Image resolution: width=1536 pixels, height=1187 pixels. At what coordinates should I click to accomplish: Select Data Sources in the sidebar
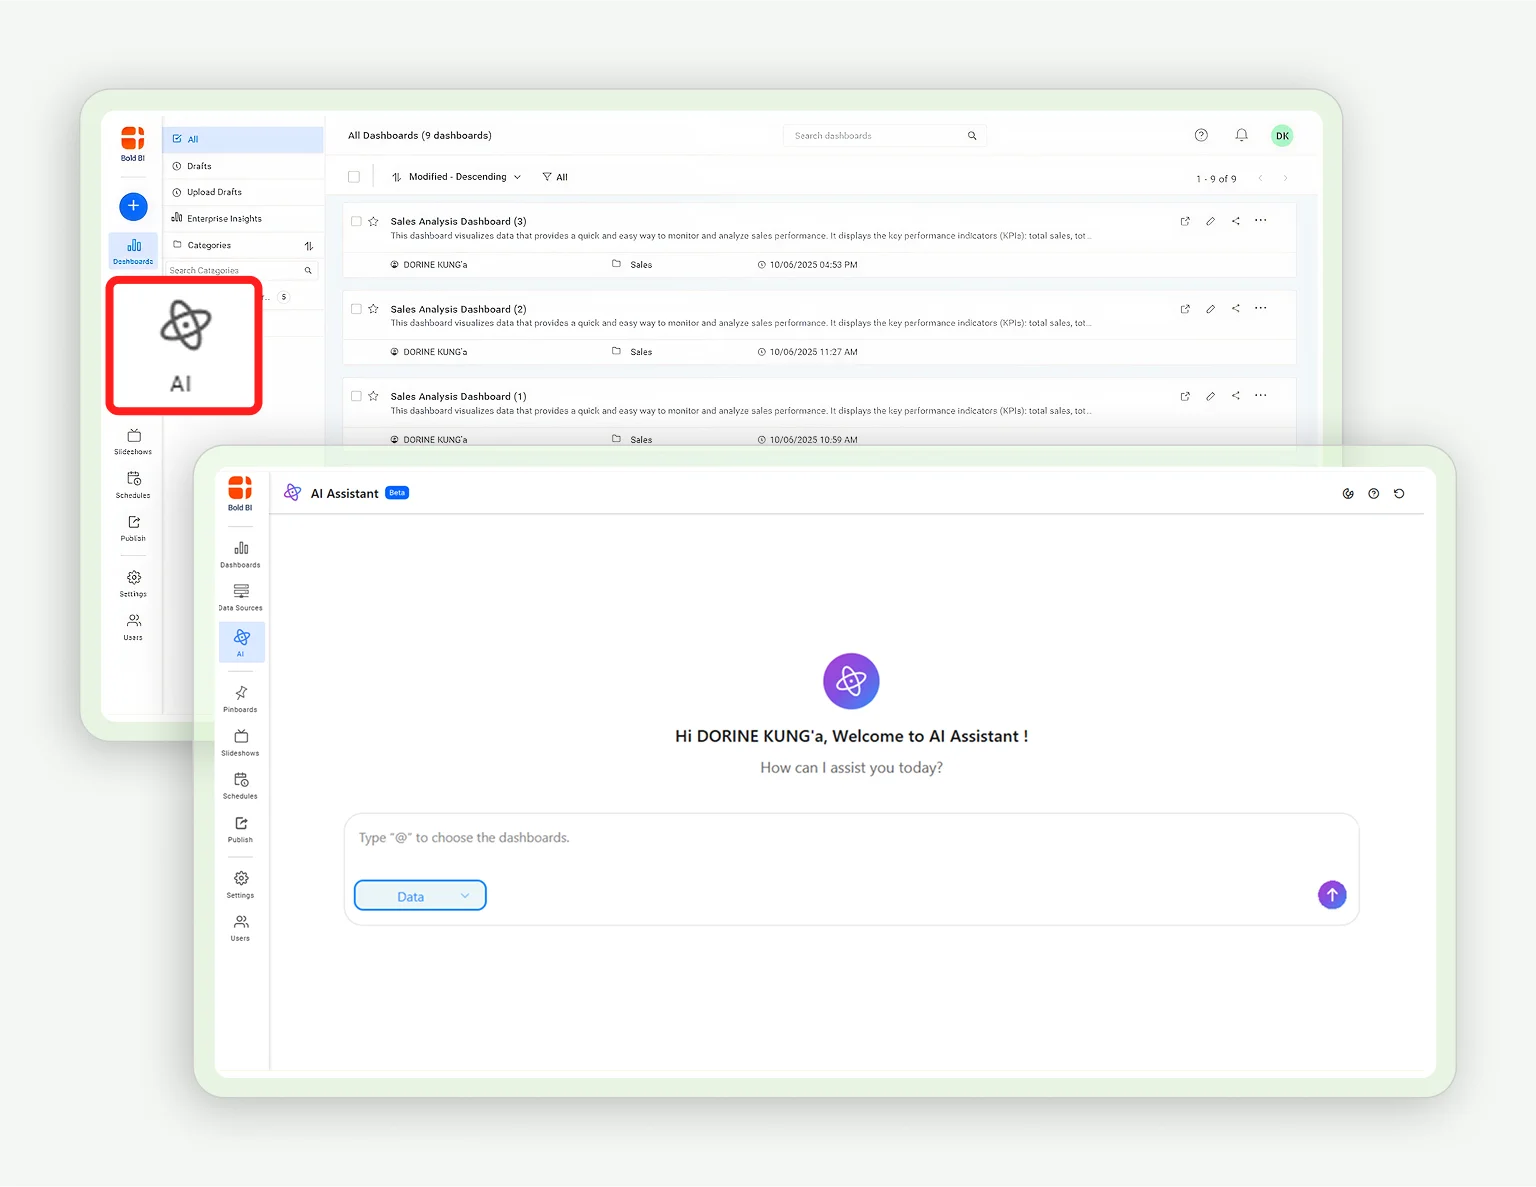pyautogui.click(x=240, y=595)
